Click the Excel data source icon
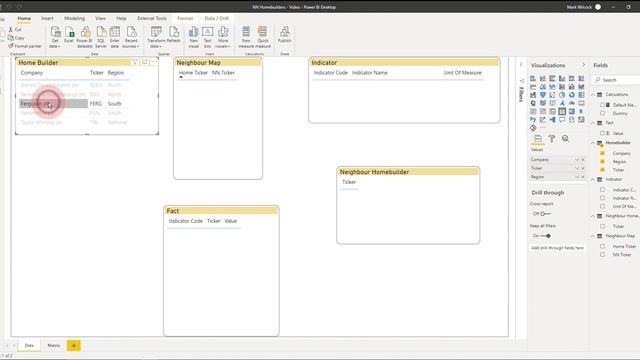This screenshot has width=640, height=360. [69, 35]
